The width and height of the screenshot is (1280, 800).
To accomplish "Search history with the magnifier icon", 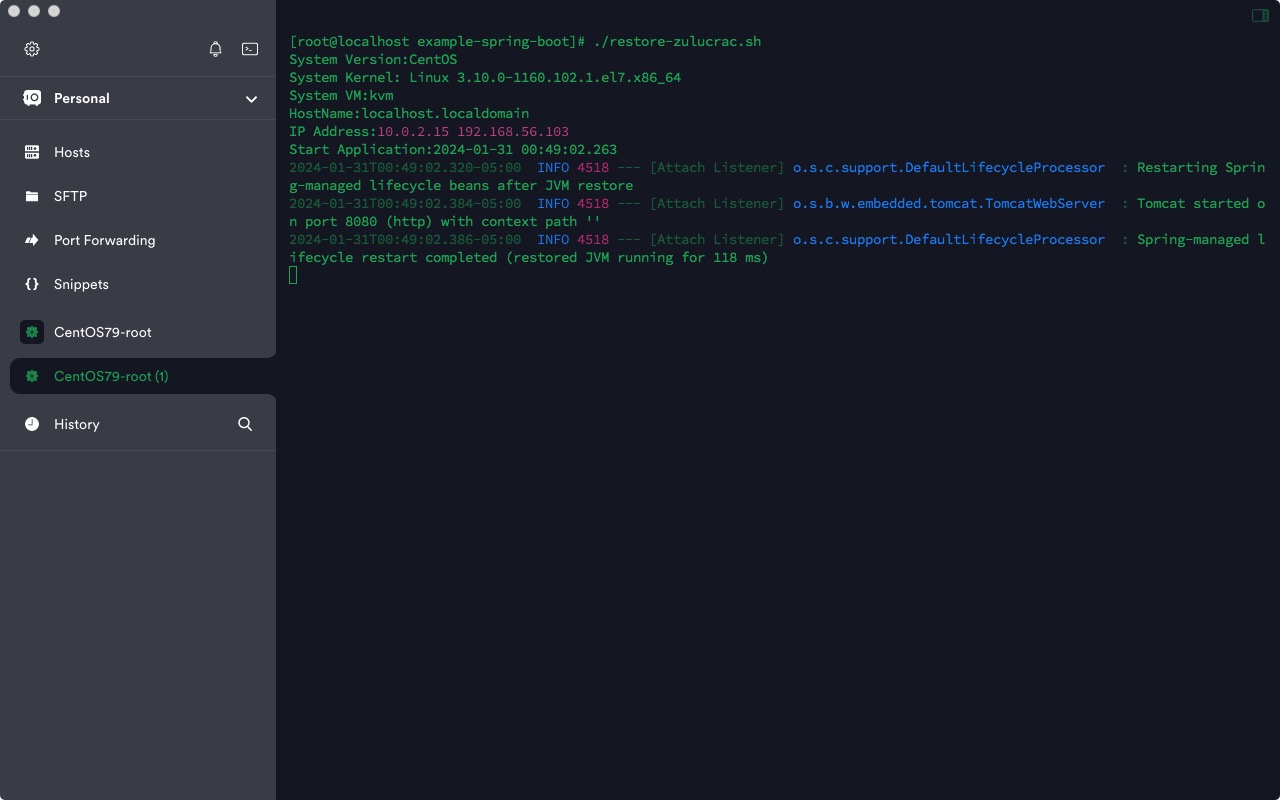I will 245,424.
